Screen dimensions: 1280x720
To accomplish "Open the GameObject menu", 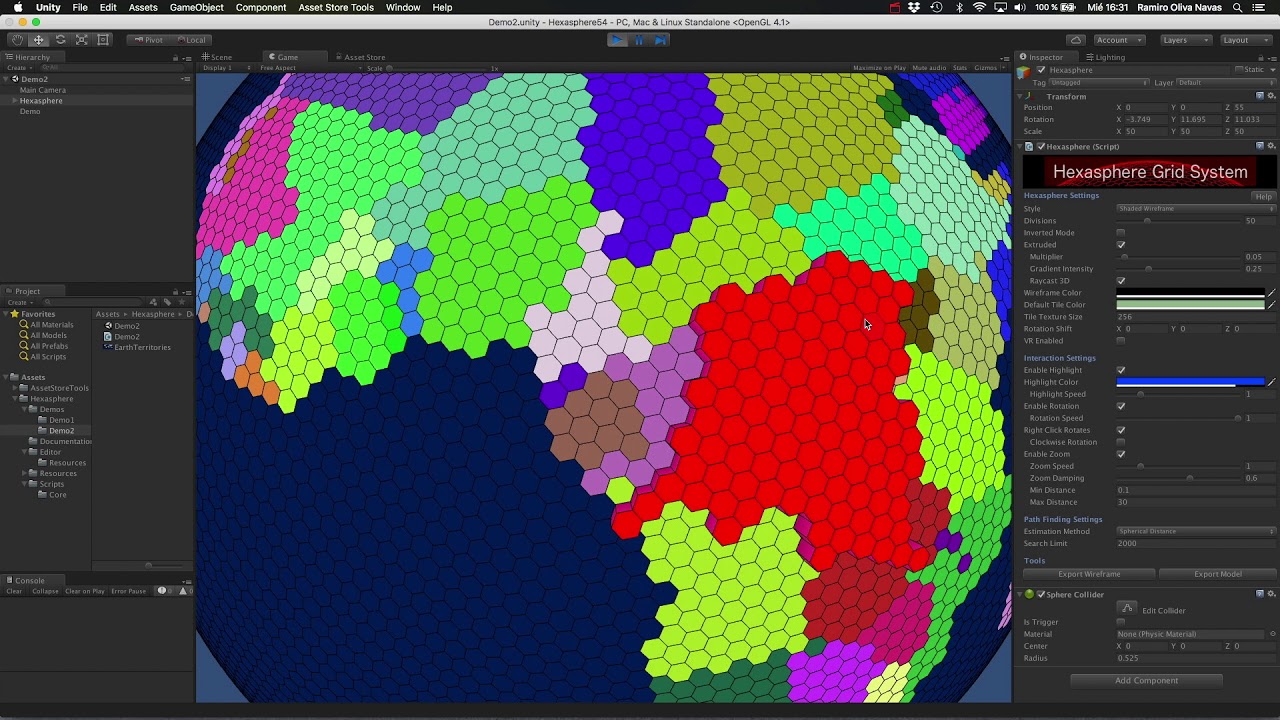I will (x=196, y=7).
